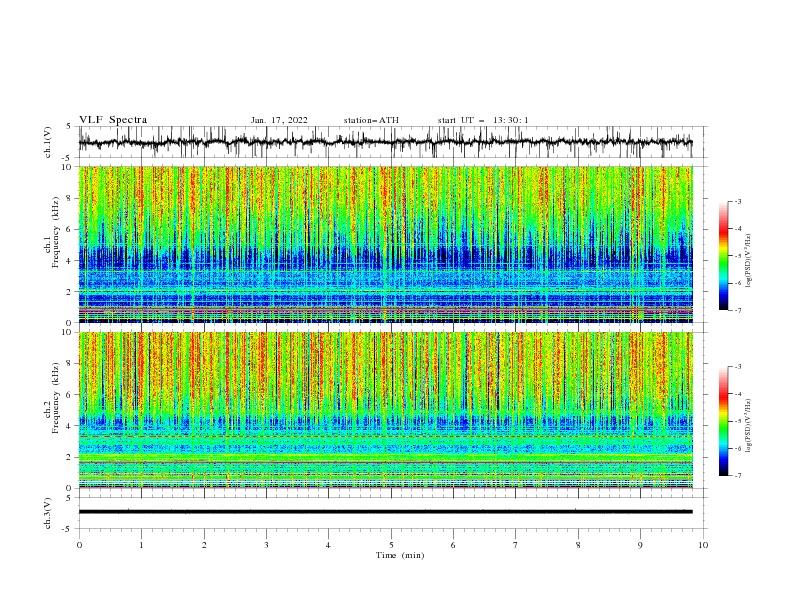Image resolution: width=792 pixels, height=612 pixels.
Task: Click the ch.1 frequency axis "8" tick label
Action: tap(70, 198)
